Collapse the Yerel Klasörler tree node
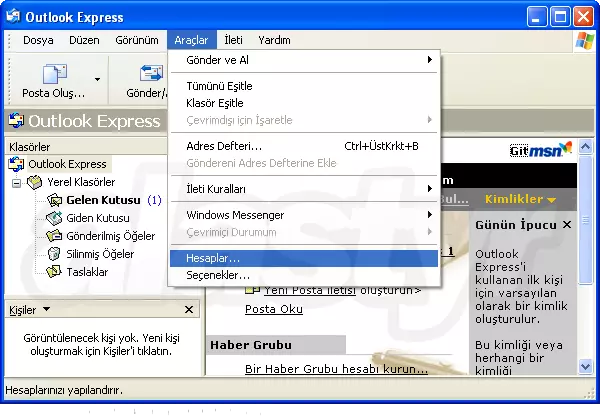600x417 pixels. [x=16, y=183]
